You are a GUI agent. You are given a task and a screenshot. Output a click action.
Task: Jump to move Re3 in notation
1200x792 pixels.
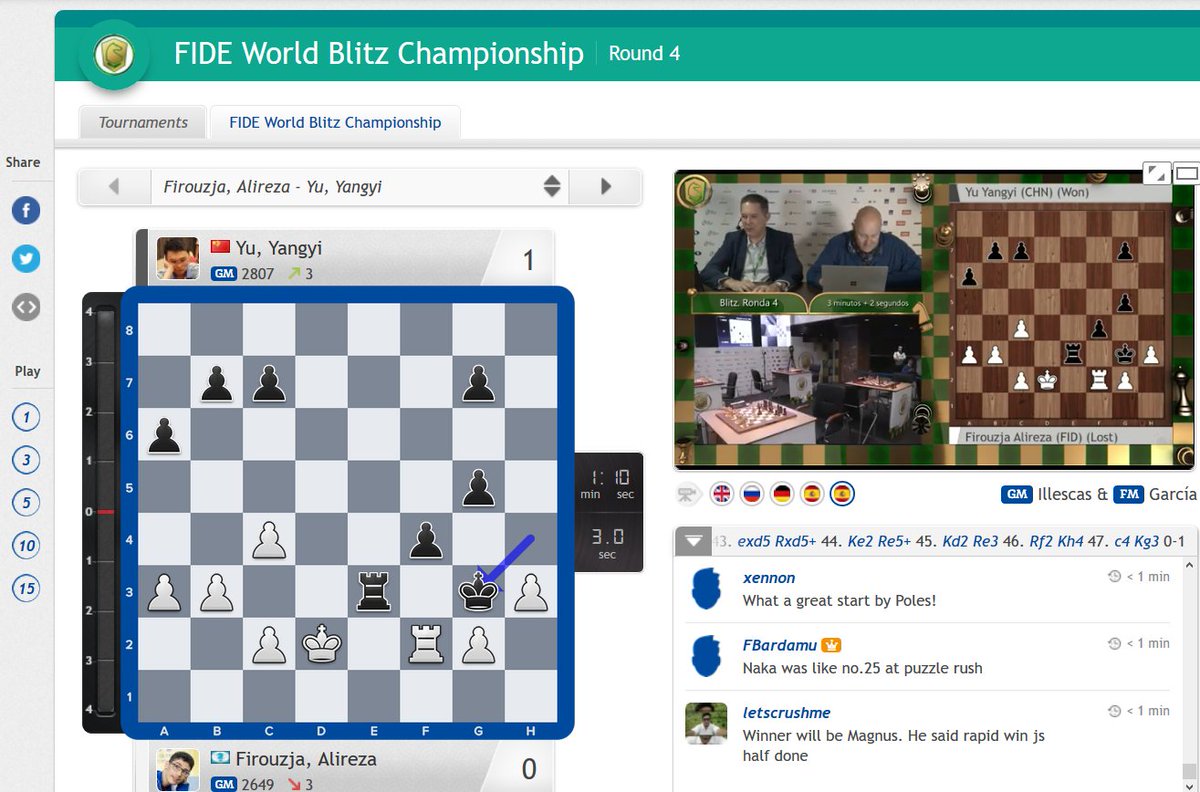986,542
